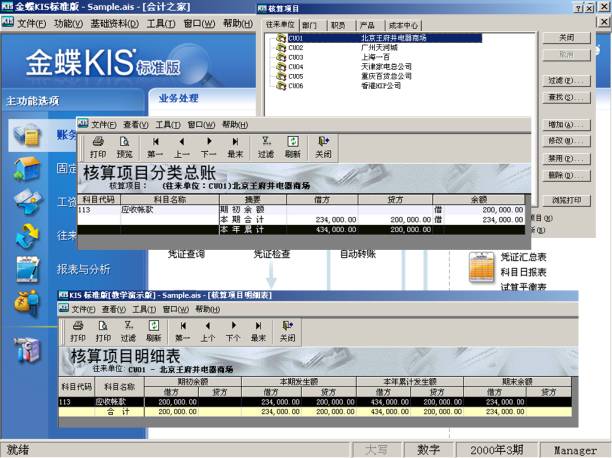Switch to 职员 tab
This screenshot has height=458, width=612.
338,25
